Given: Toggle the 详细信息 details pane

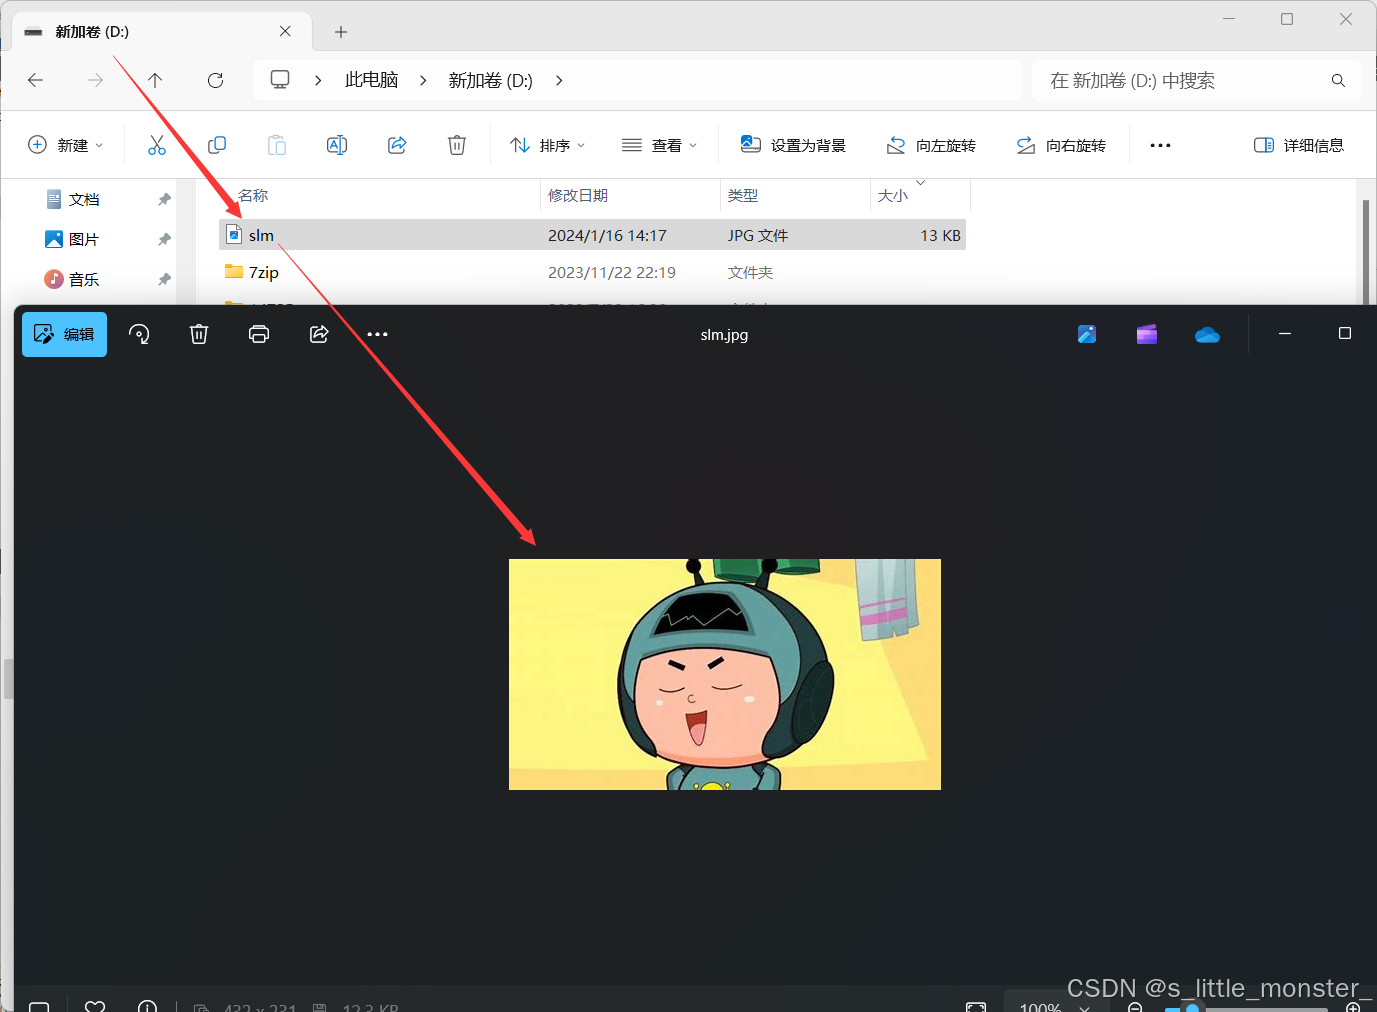Looking at the screenshot, I should [x=1299, y=145].
